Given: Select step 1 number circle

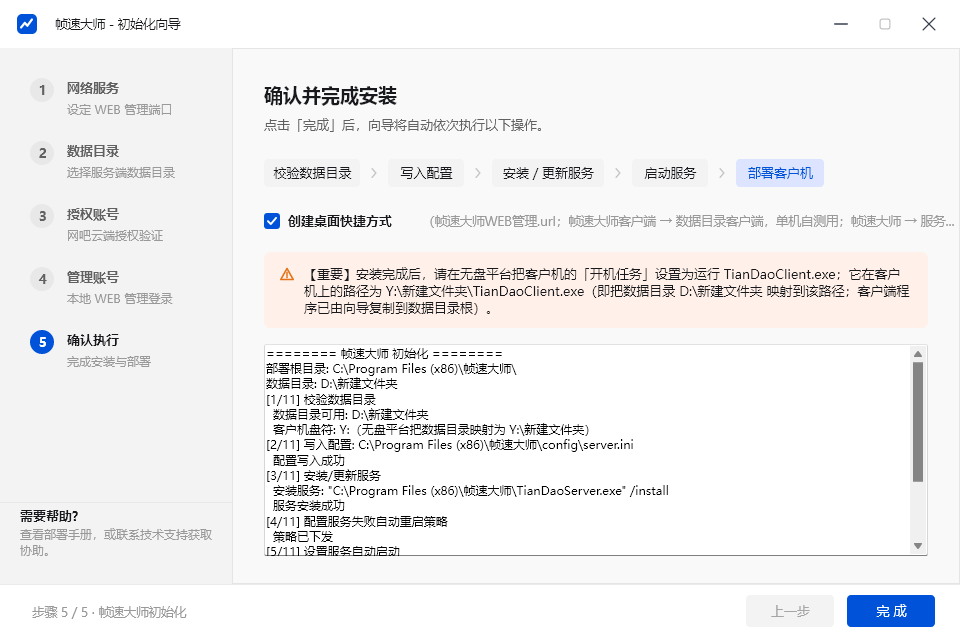Looking at the screenshot, I should pyautogui.click(x=42, y=90).
